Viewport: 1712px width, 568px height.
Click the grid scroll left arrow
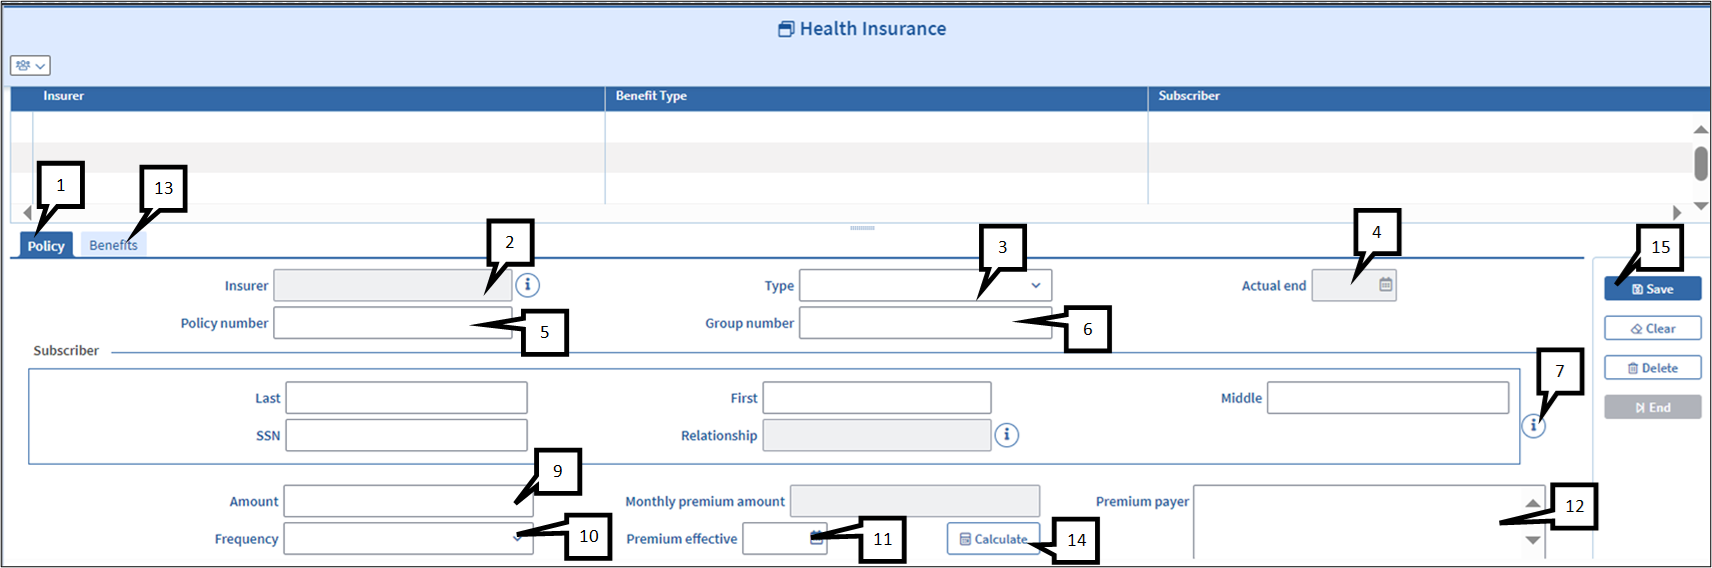[x=27, y=213]
